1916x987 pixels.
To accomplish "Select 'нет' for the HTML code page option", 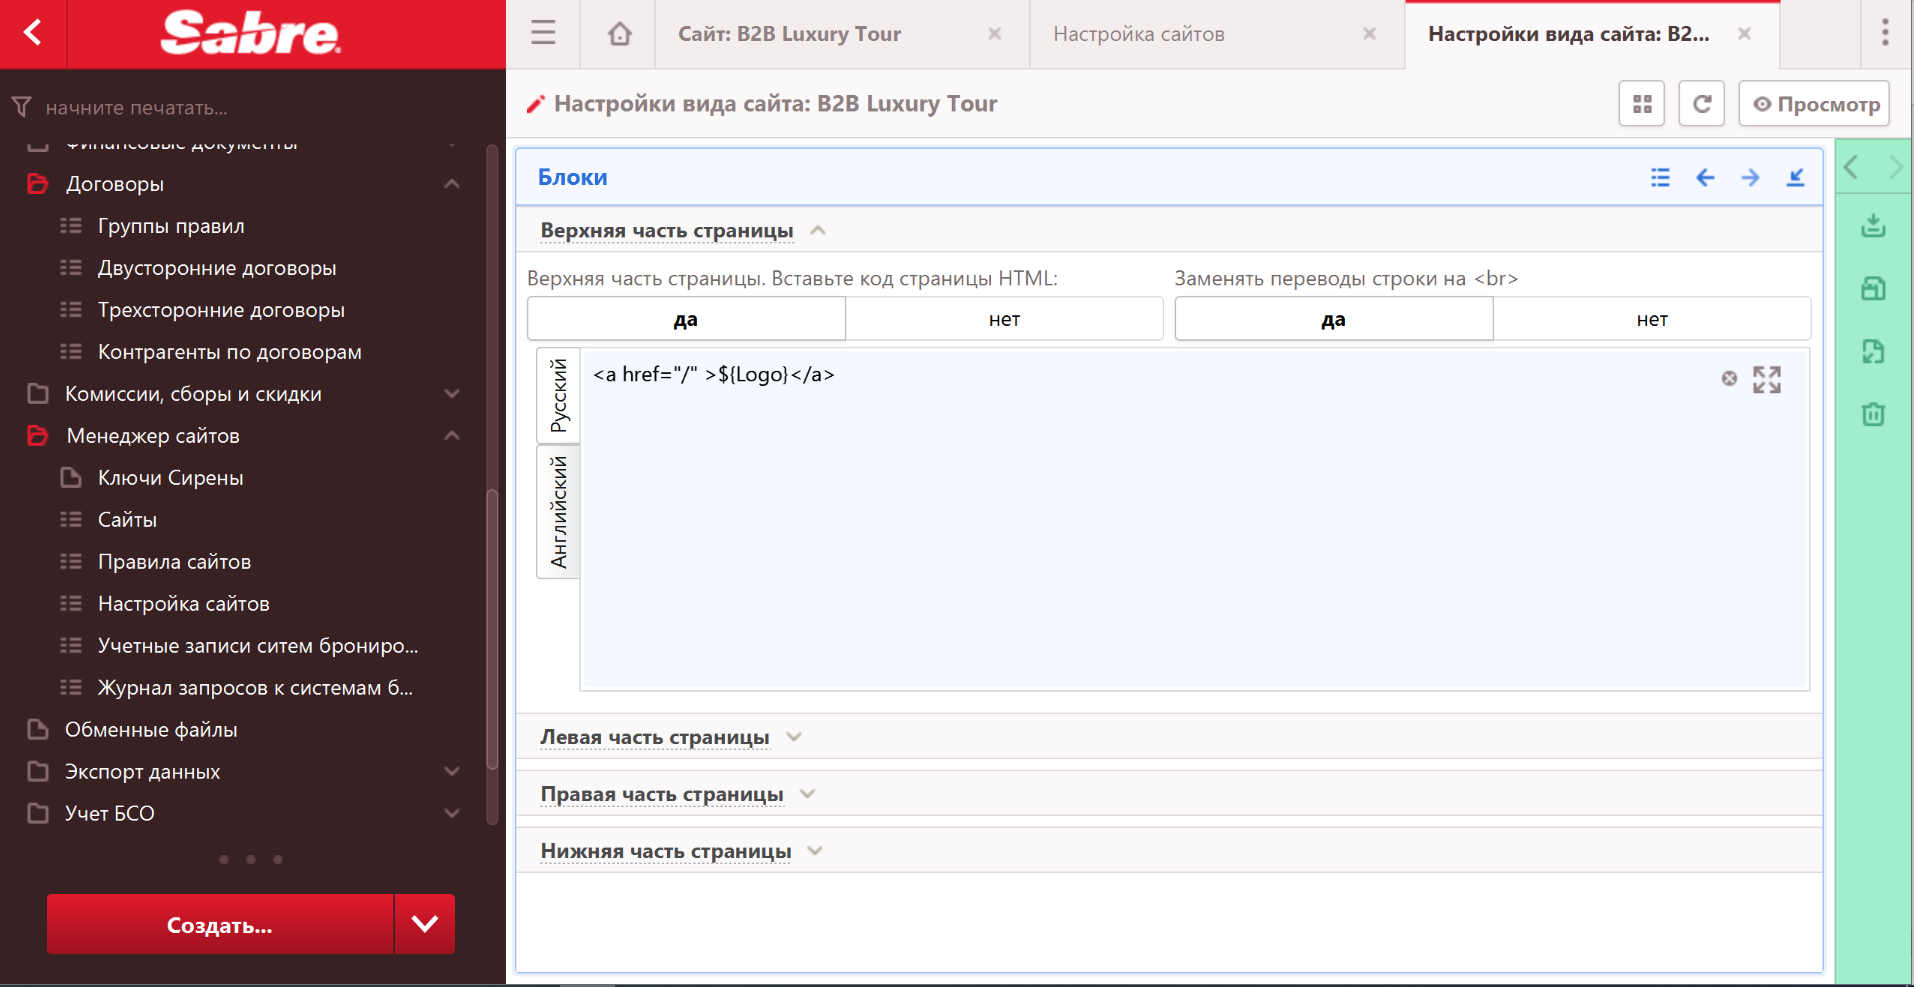I will coord(1004,320).
